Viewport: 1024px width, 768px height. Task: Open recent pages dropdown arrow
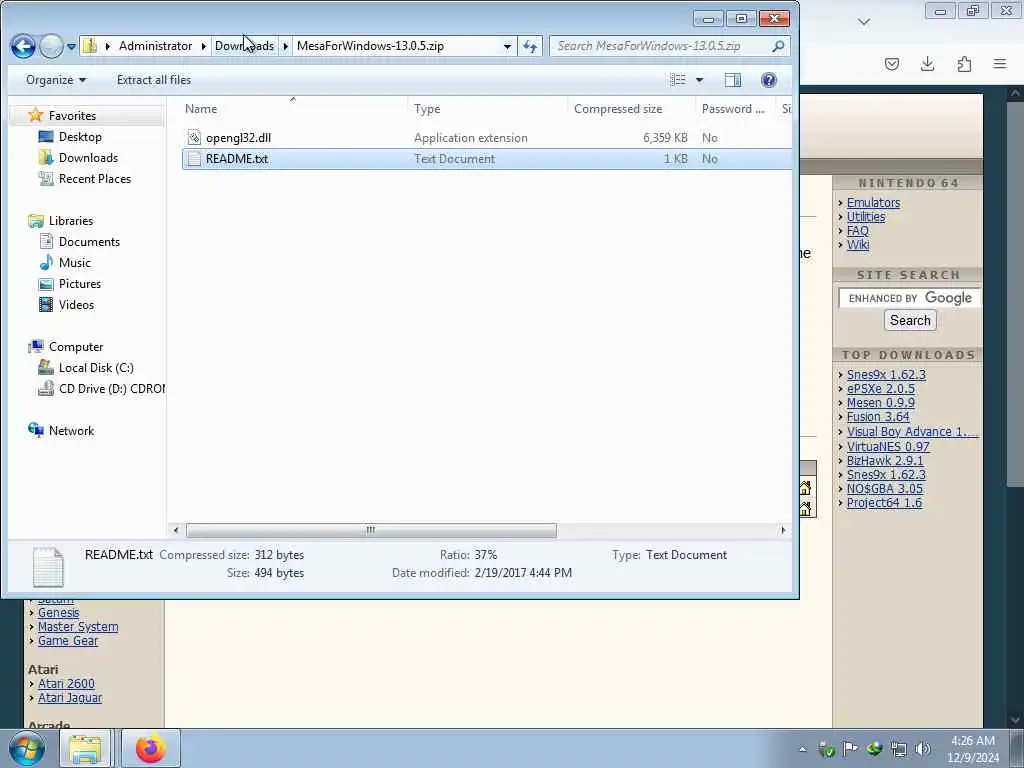[71, 46]
